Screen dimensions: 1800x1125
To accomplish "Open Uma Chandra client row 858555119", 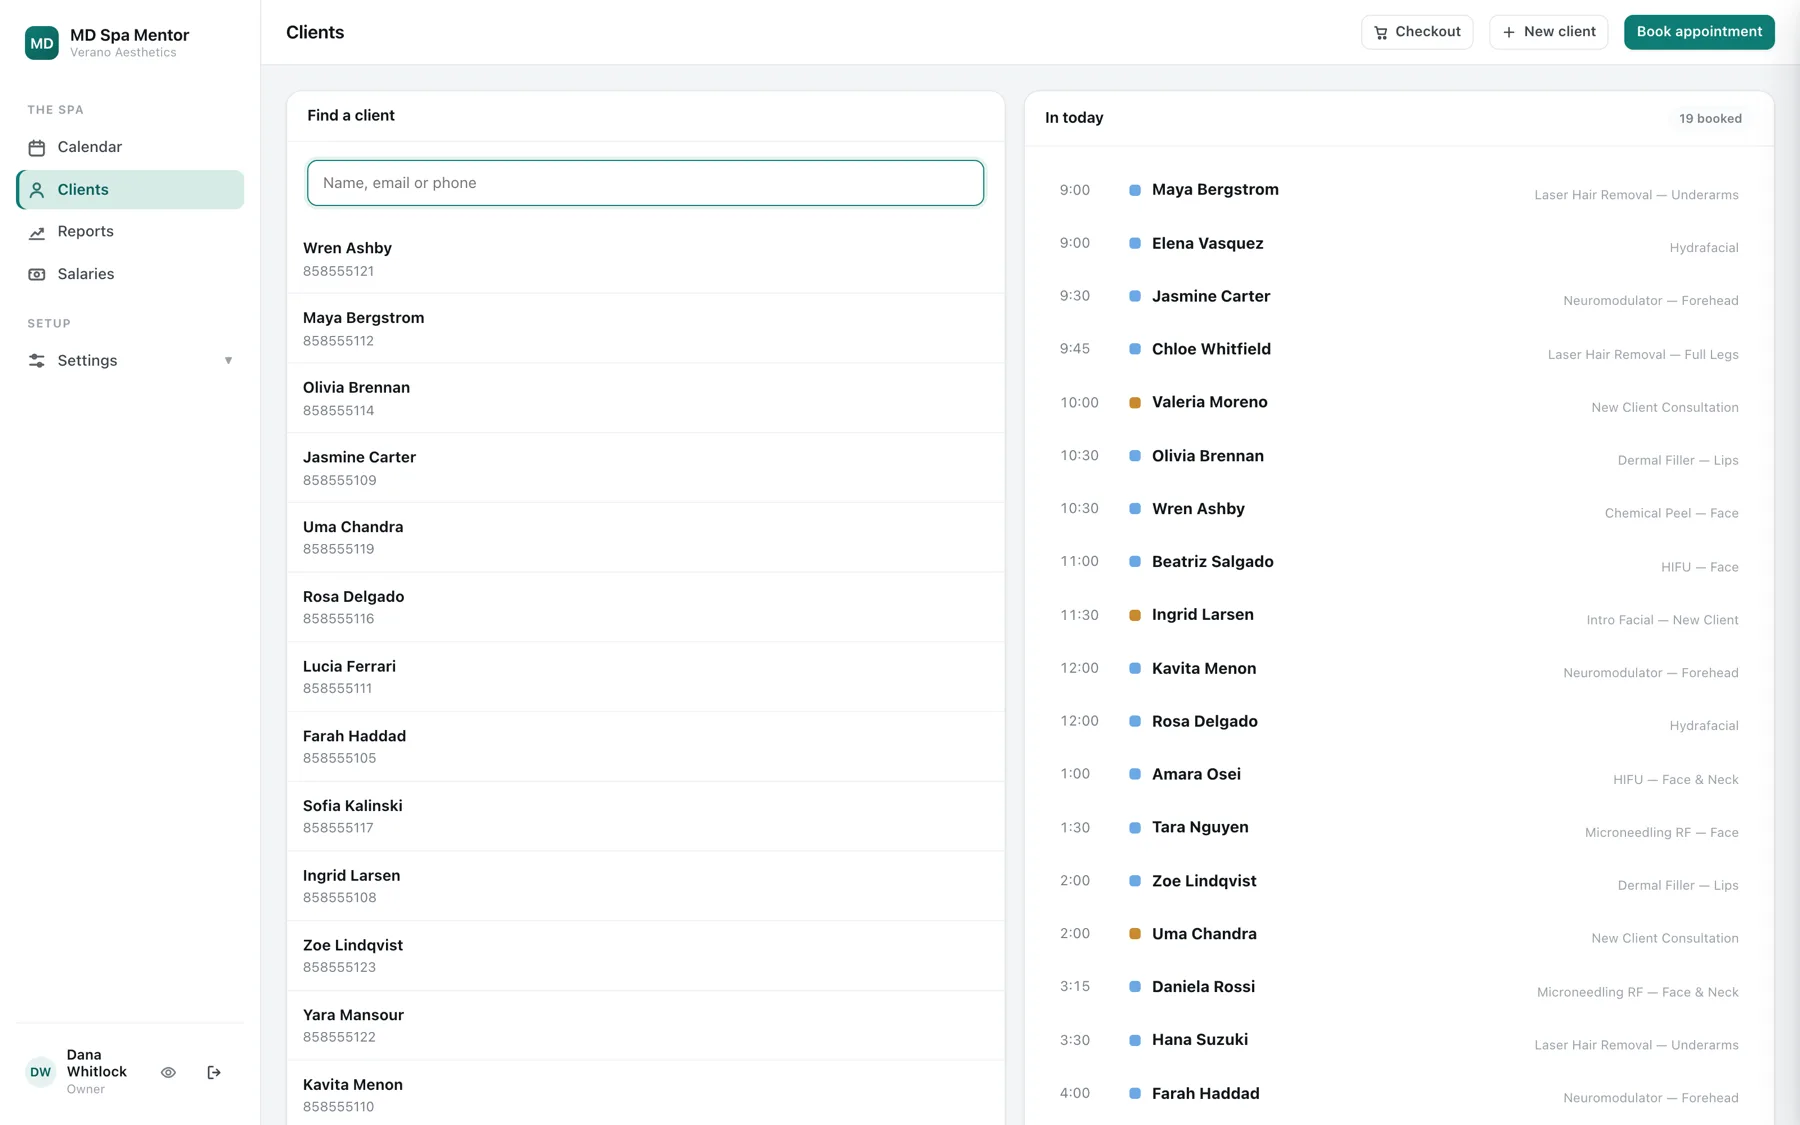I will [x=645, y=537].
